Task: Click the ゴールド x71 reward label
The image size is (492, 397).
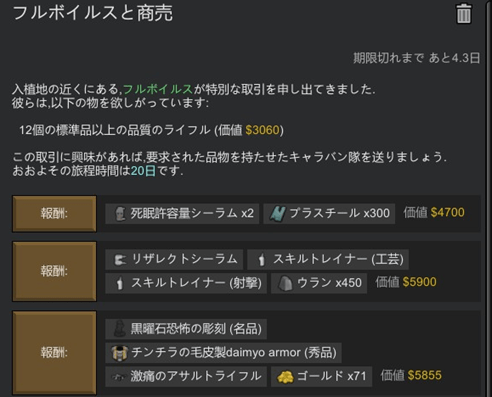Action: coord(332,376)
